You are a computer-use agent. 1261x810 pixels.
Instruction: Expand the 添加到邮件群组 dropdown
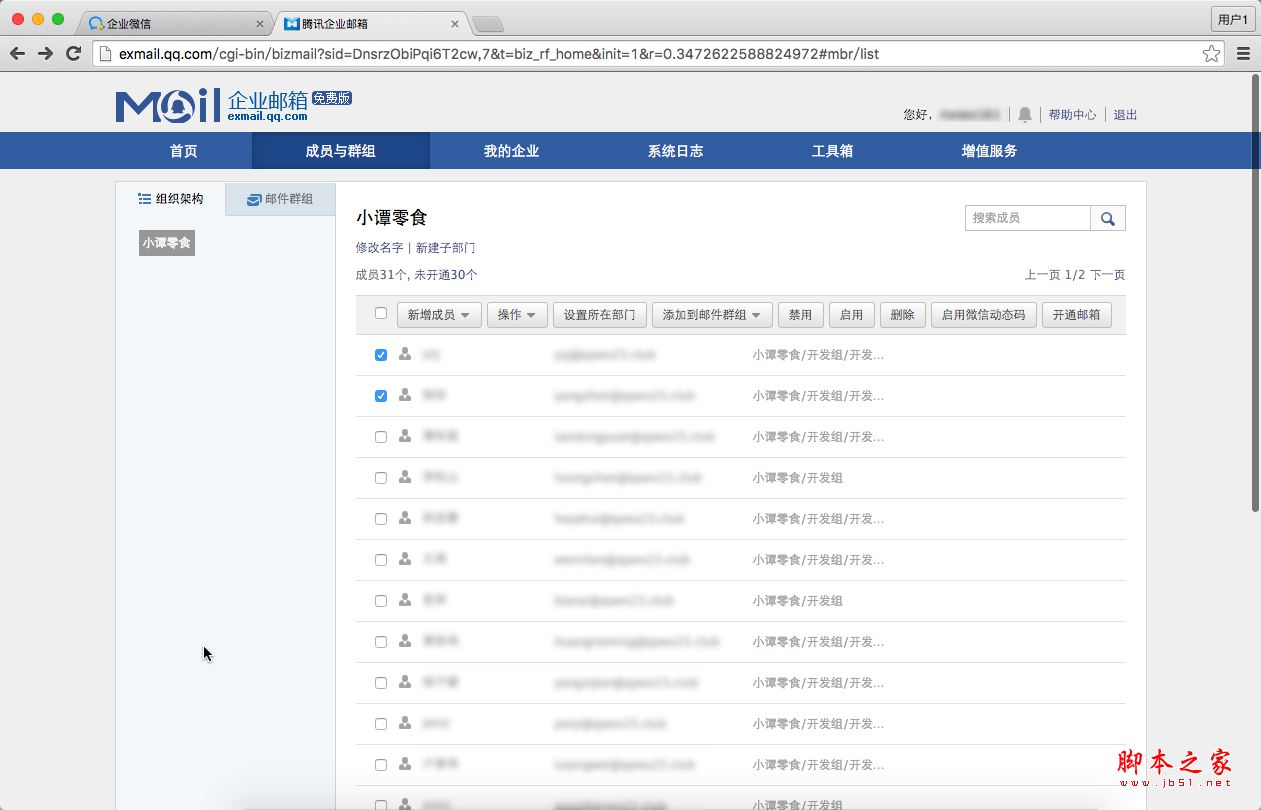point(711,313)
